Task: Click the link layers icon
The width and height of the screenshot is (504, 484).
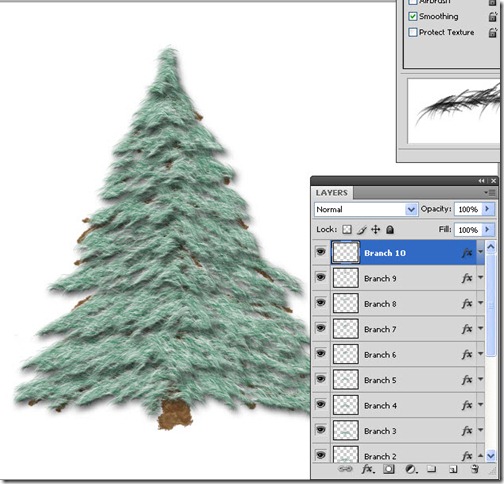Action: (x=345, y=469)
